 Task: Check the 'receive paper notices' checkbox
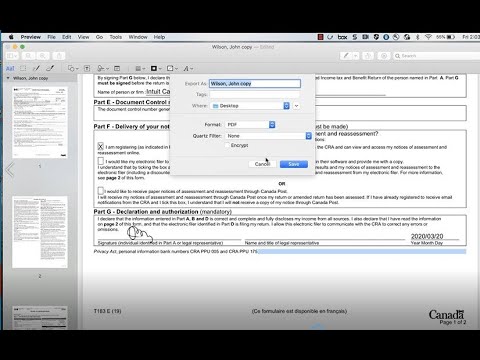point(101,191)
